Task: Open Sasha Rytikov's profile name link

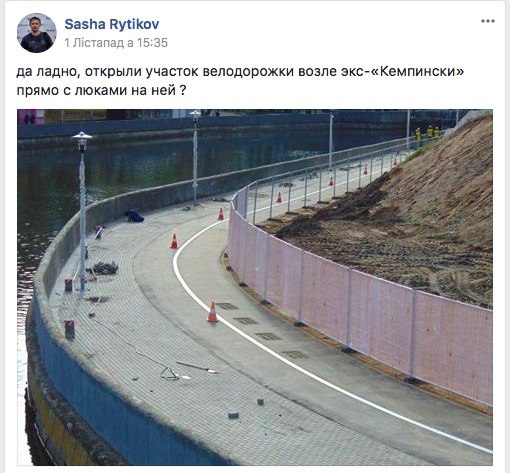Action: pyautogui.click(x=112, y=24)
